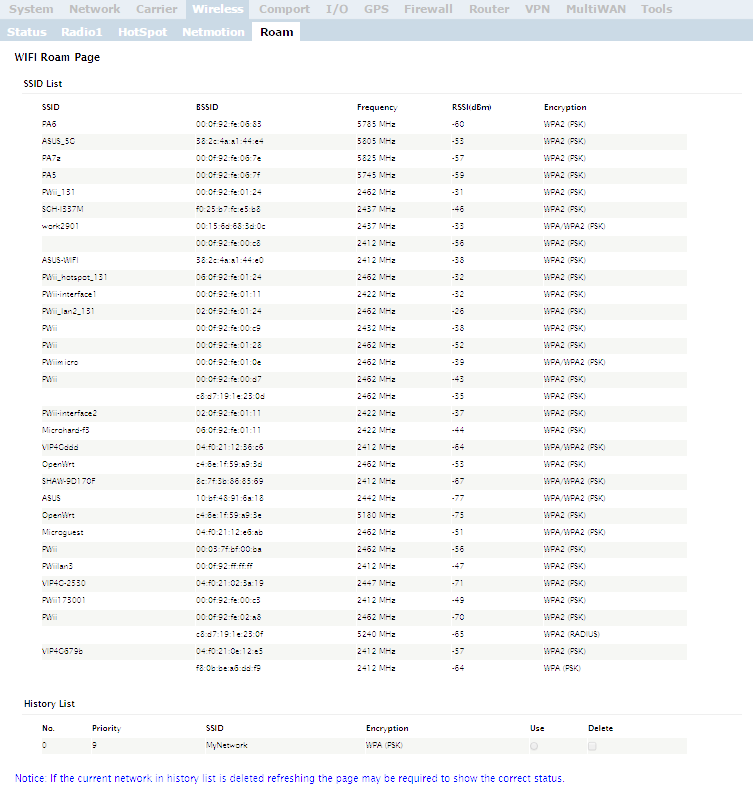Click the ASUS-WIFI SSID entry

60,260
